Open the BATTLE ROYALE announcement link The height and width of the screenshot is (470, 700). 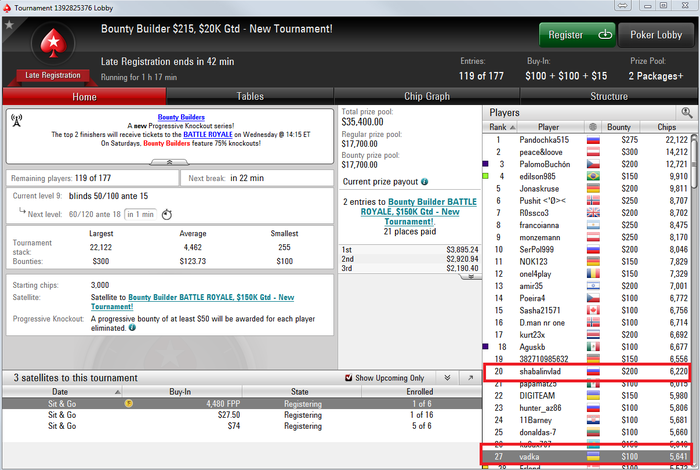click(208, 134)
